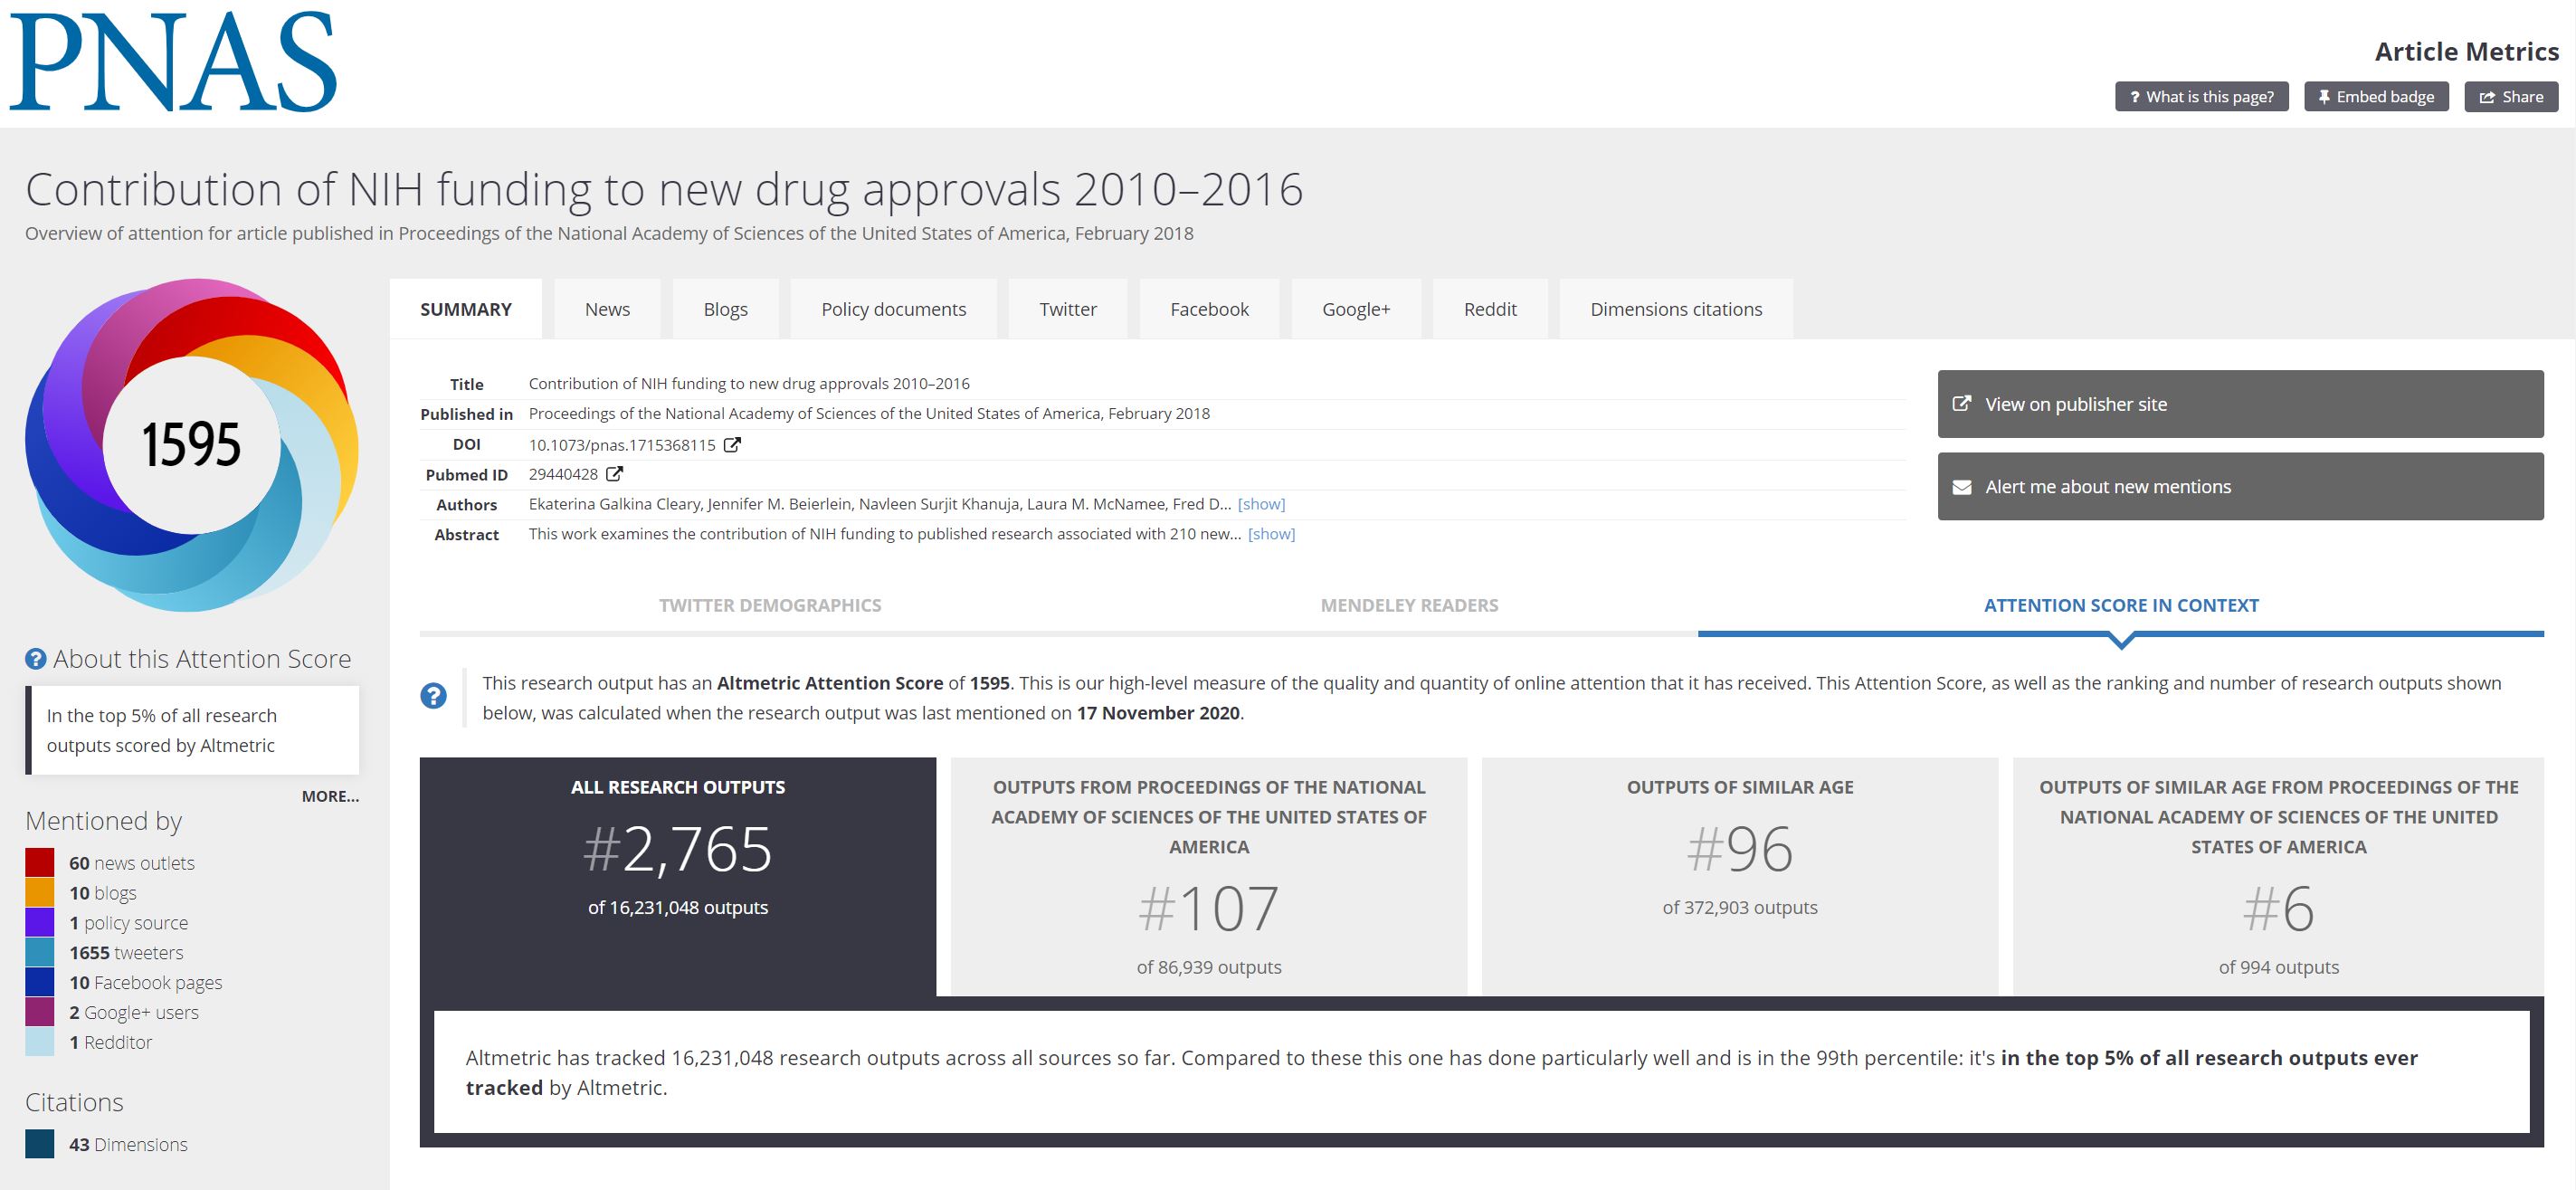Expand MORE under attention score box
The width and height of the screenshot is (2576, 1190).
click(330, 796)
